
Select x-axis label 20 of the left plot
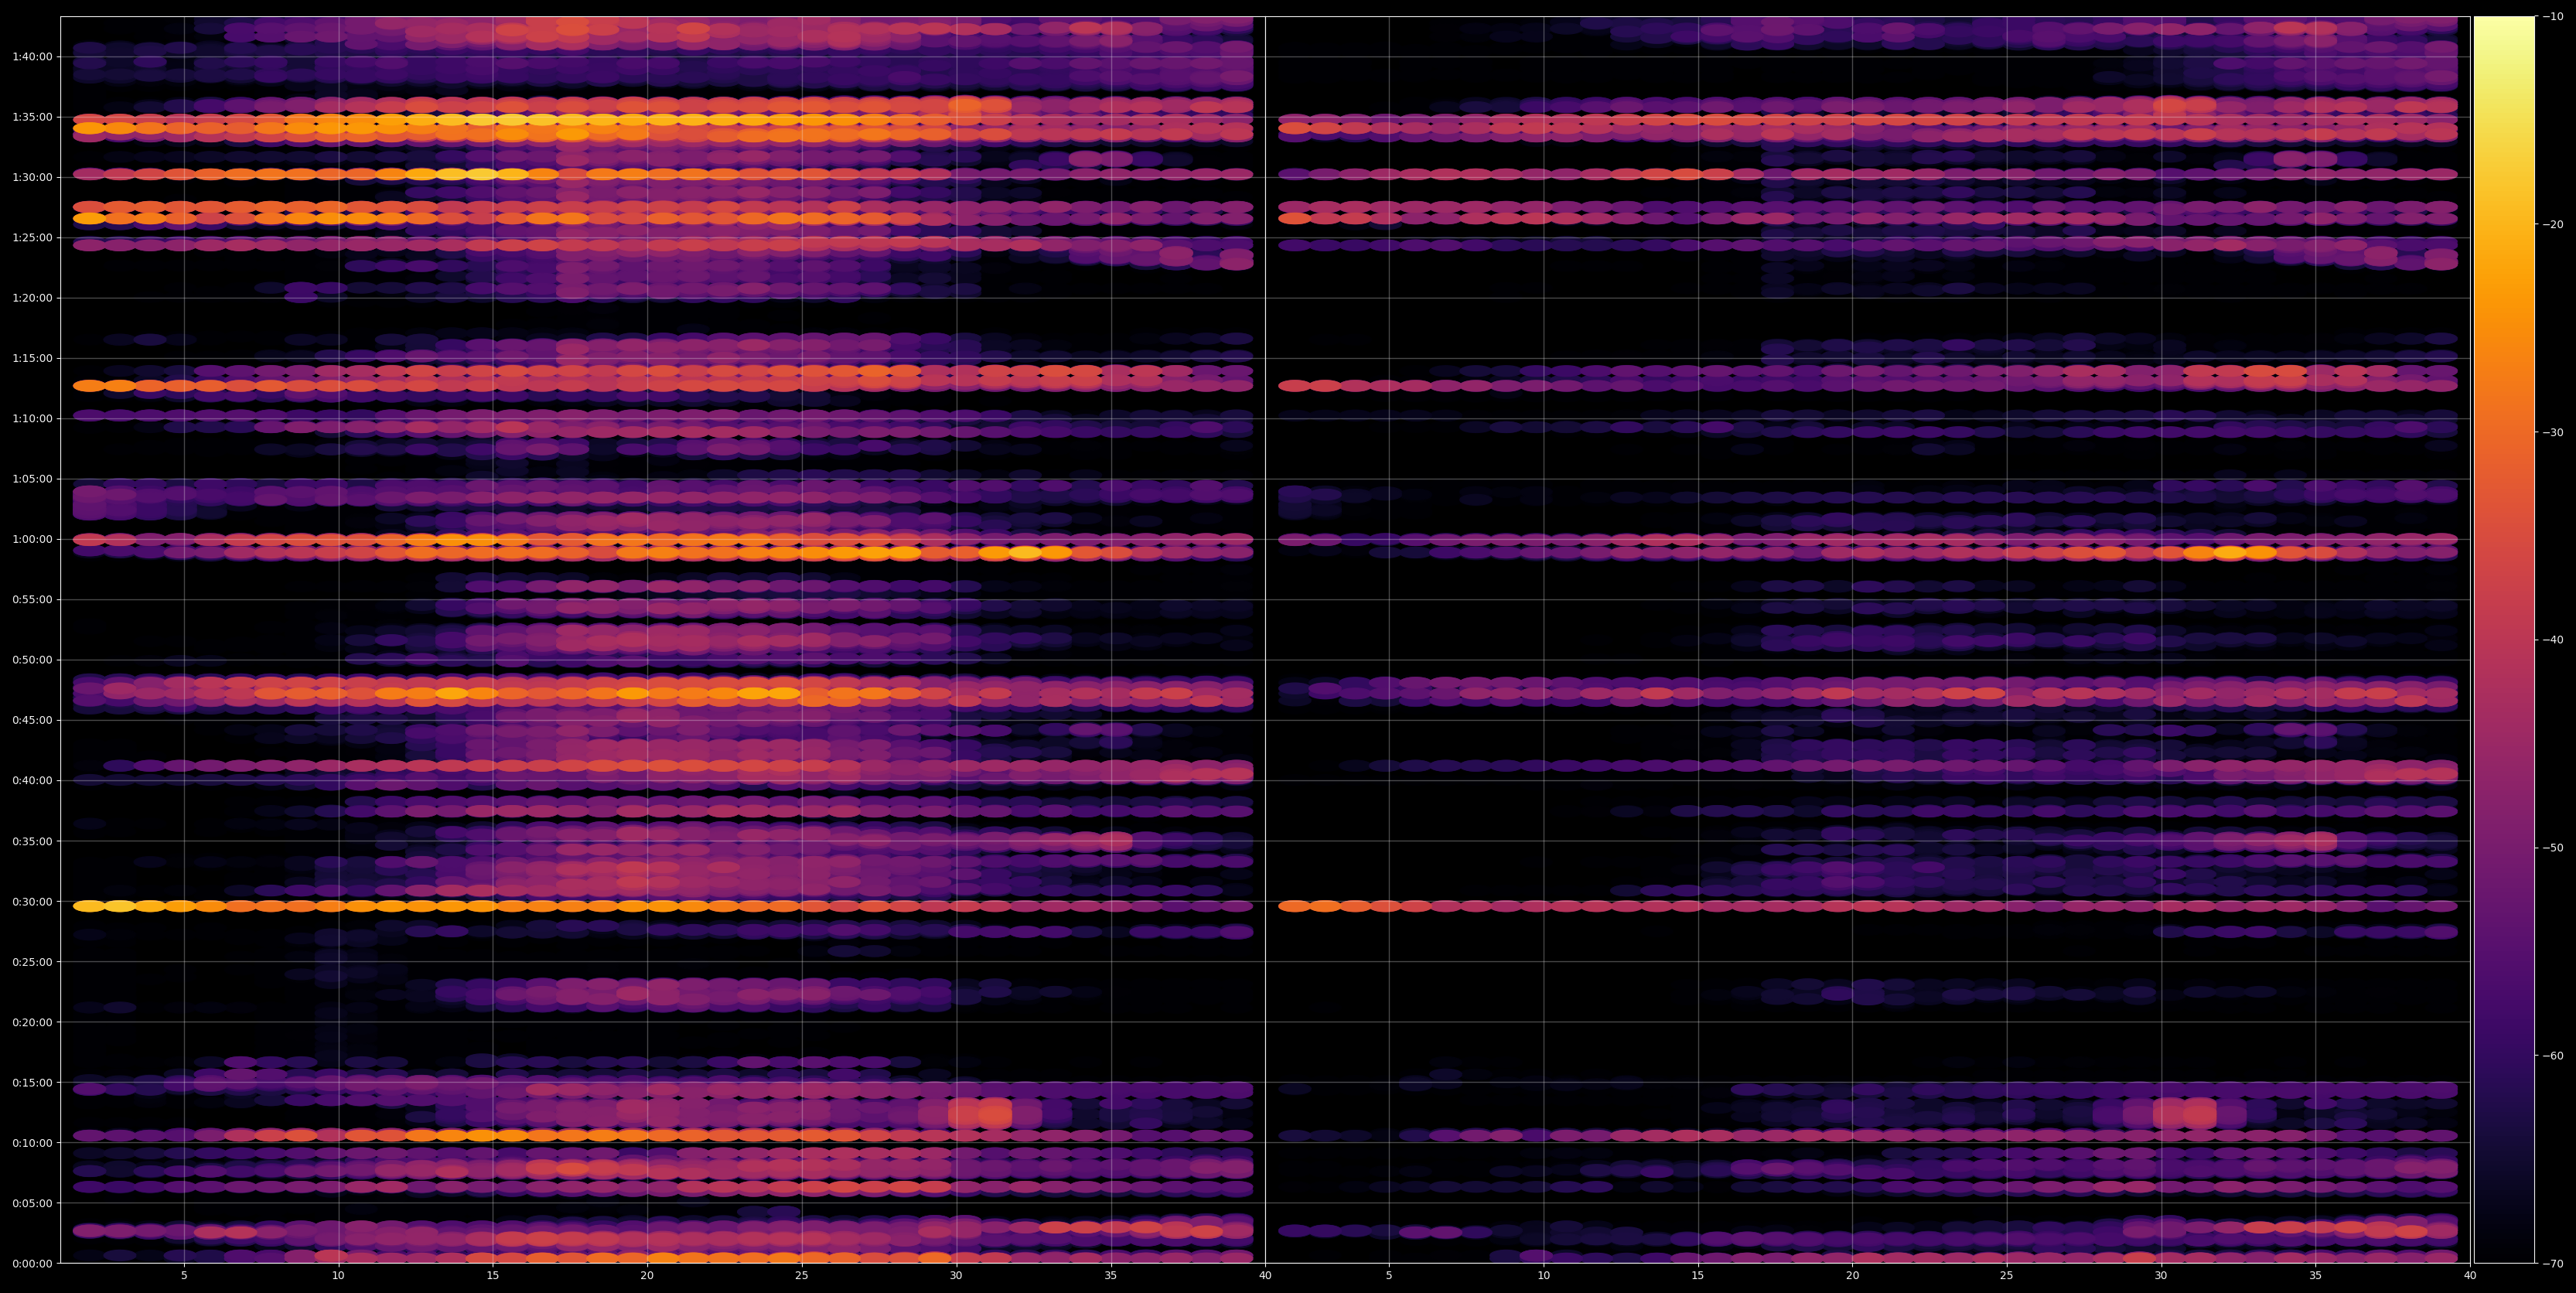[x=647, y=1276]
